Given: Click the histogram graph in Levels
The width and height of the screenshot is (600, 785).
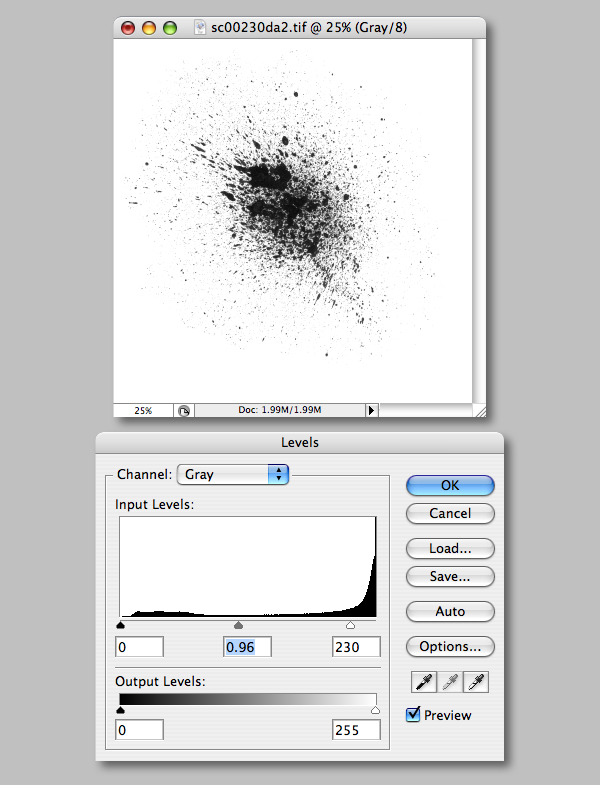Looking at the screenshot, I should tap(247, 567).
